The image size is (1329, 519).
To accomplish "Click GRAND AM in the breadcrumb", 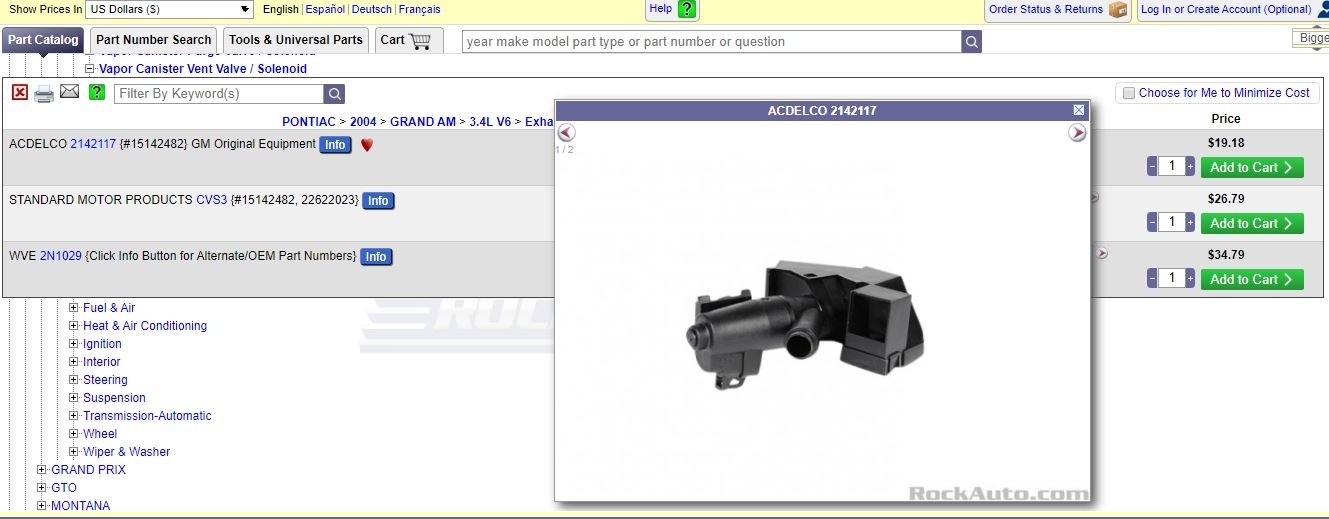I will [423, 122].
